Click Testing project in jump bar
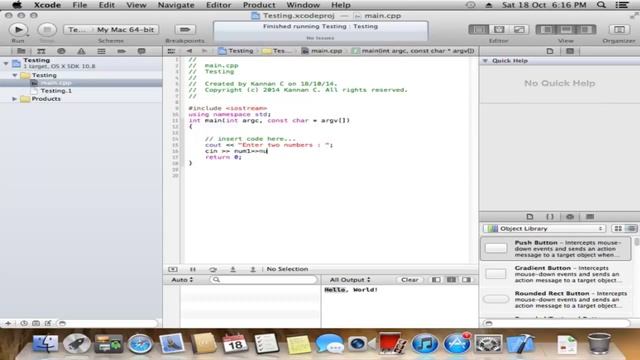 coord(236,51)
